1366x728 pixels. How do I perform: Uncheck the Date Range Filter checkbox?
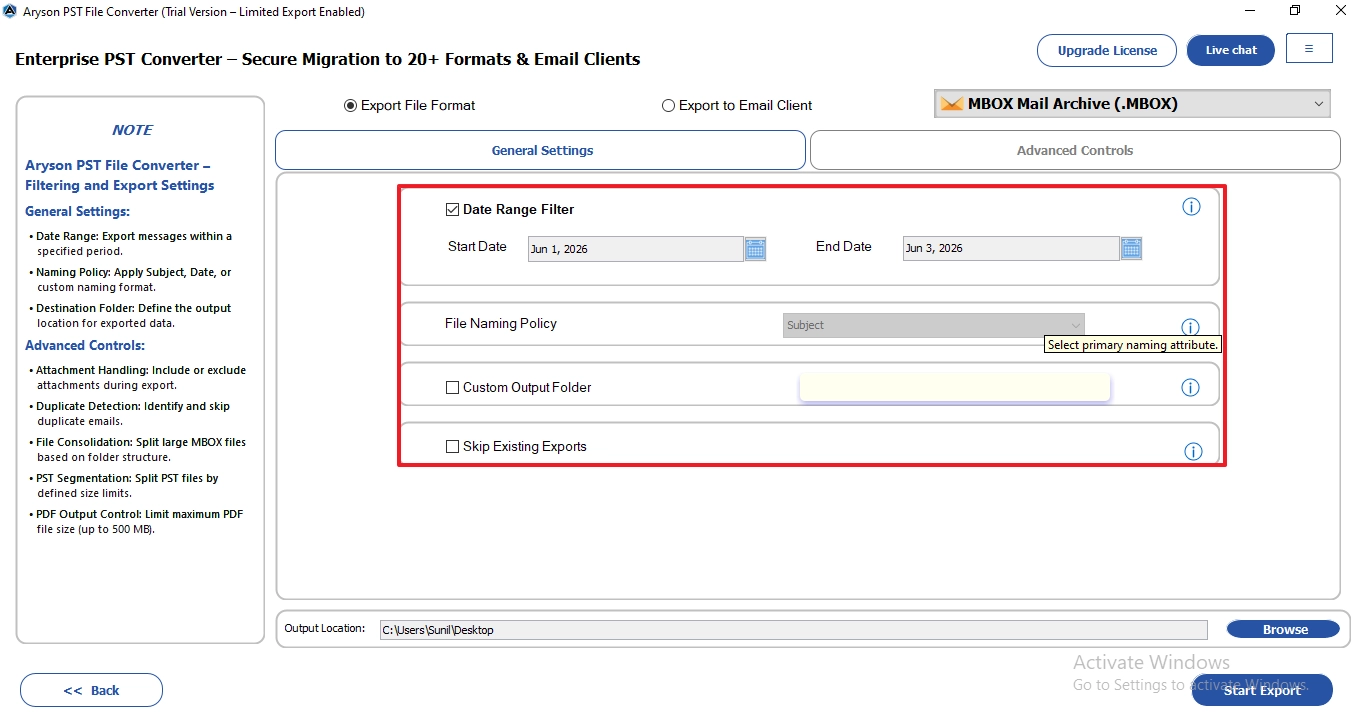point(452,210)
